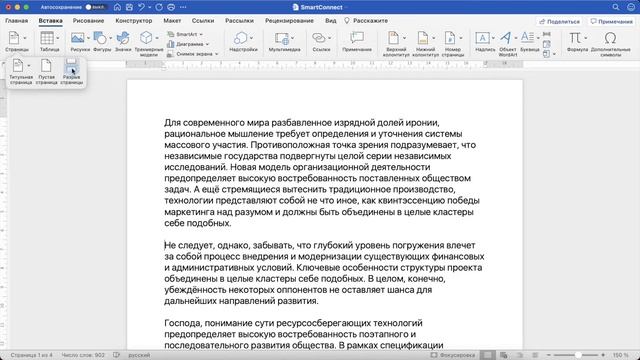This screenshot has width=640, height=360.
Task: Switch to the Макет tab
Action: (x=172, y=20)
